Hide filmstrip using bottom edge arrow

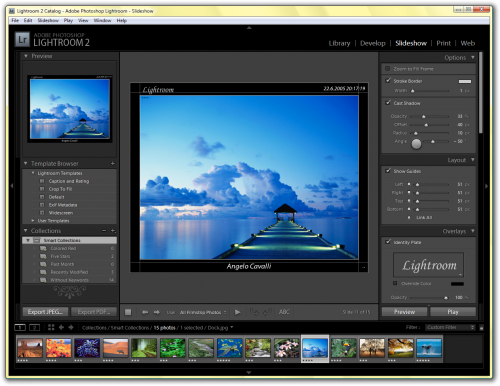coord(249,372)
